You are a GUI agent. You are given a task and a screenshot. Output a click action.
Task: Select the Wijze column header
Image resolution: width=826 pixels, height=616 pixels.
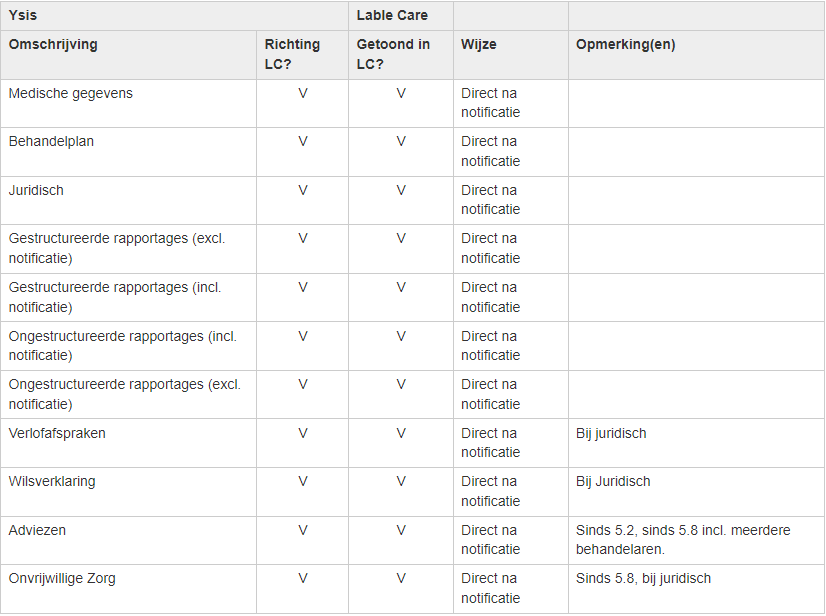(479, 45)
